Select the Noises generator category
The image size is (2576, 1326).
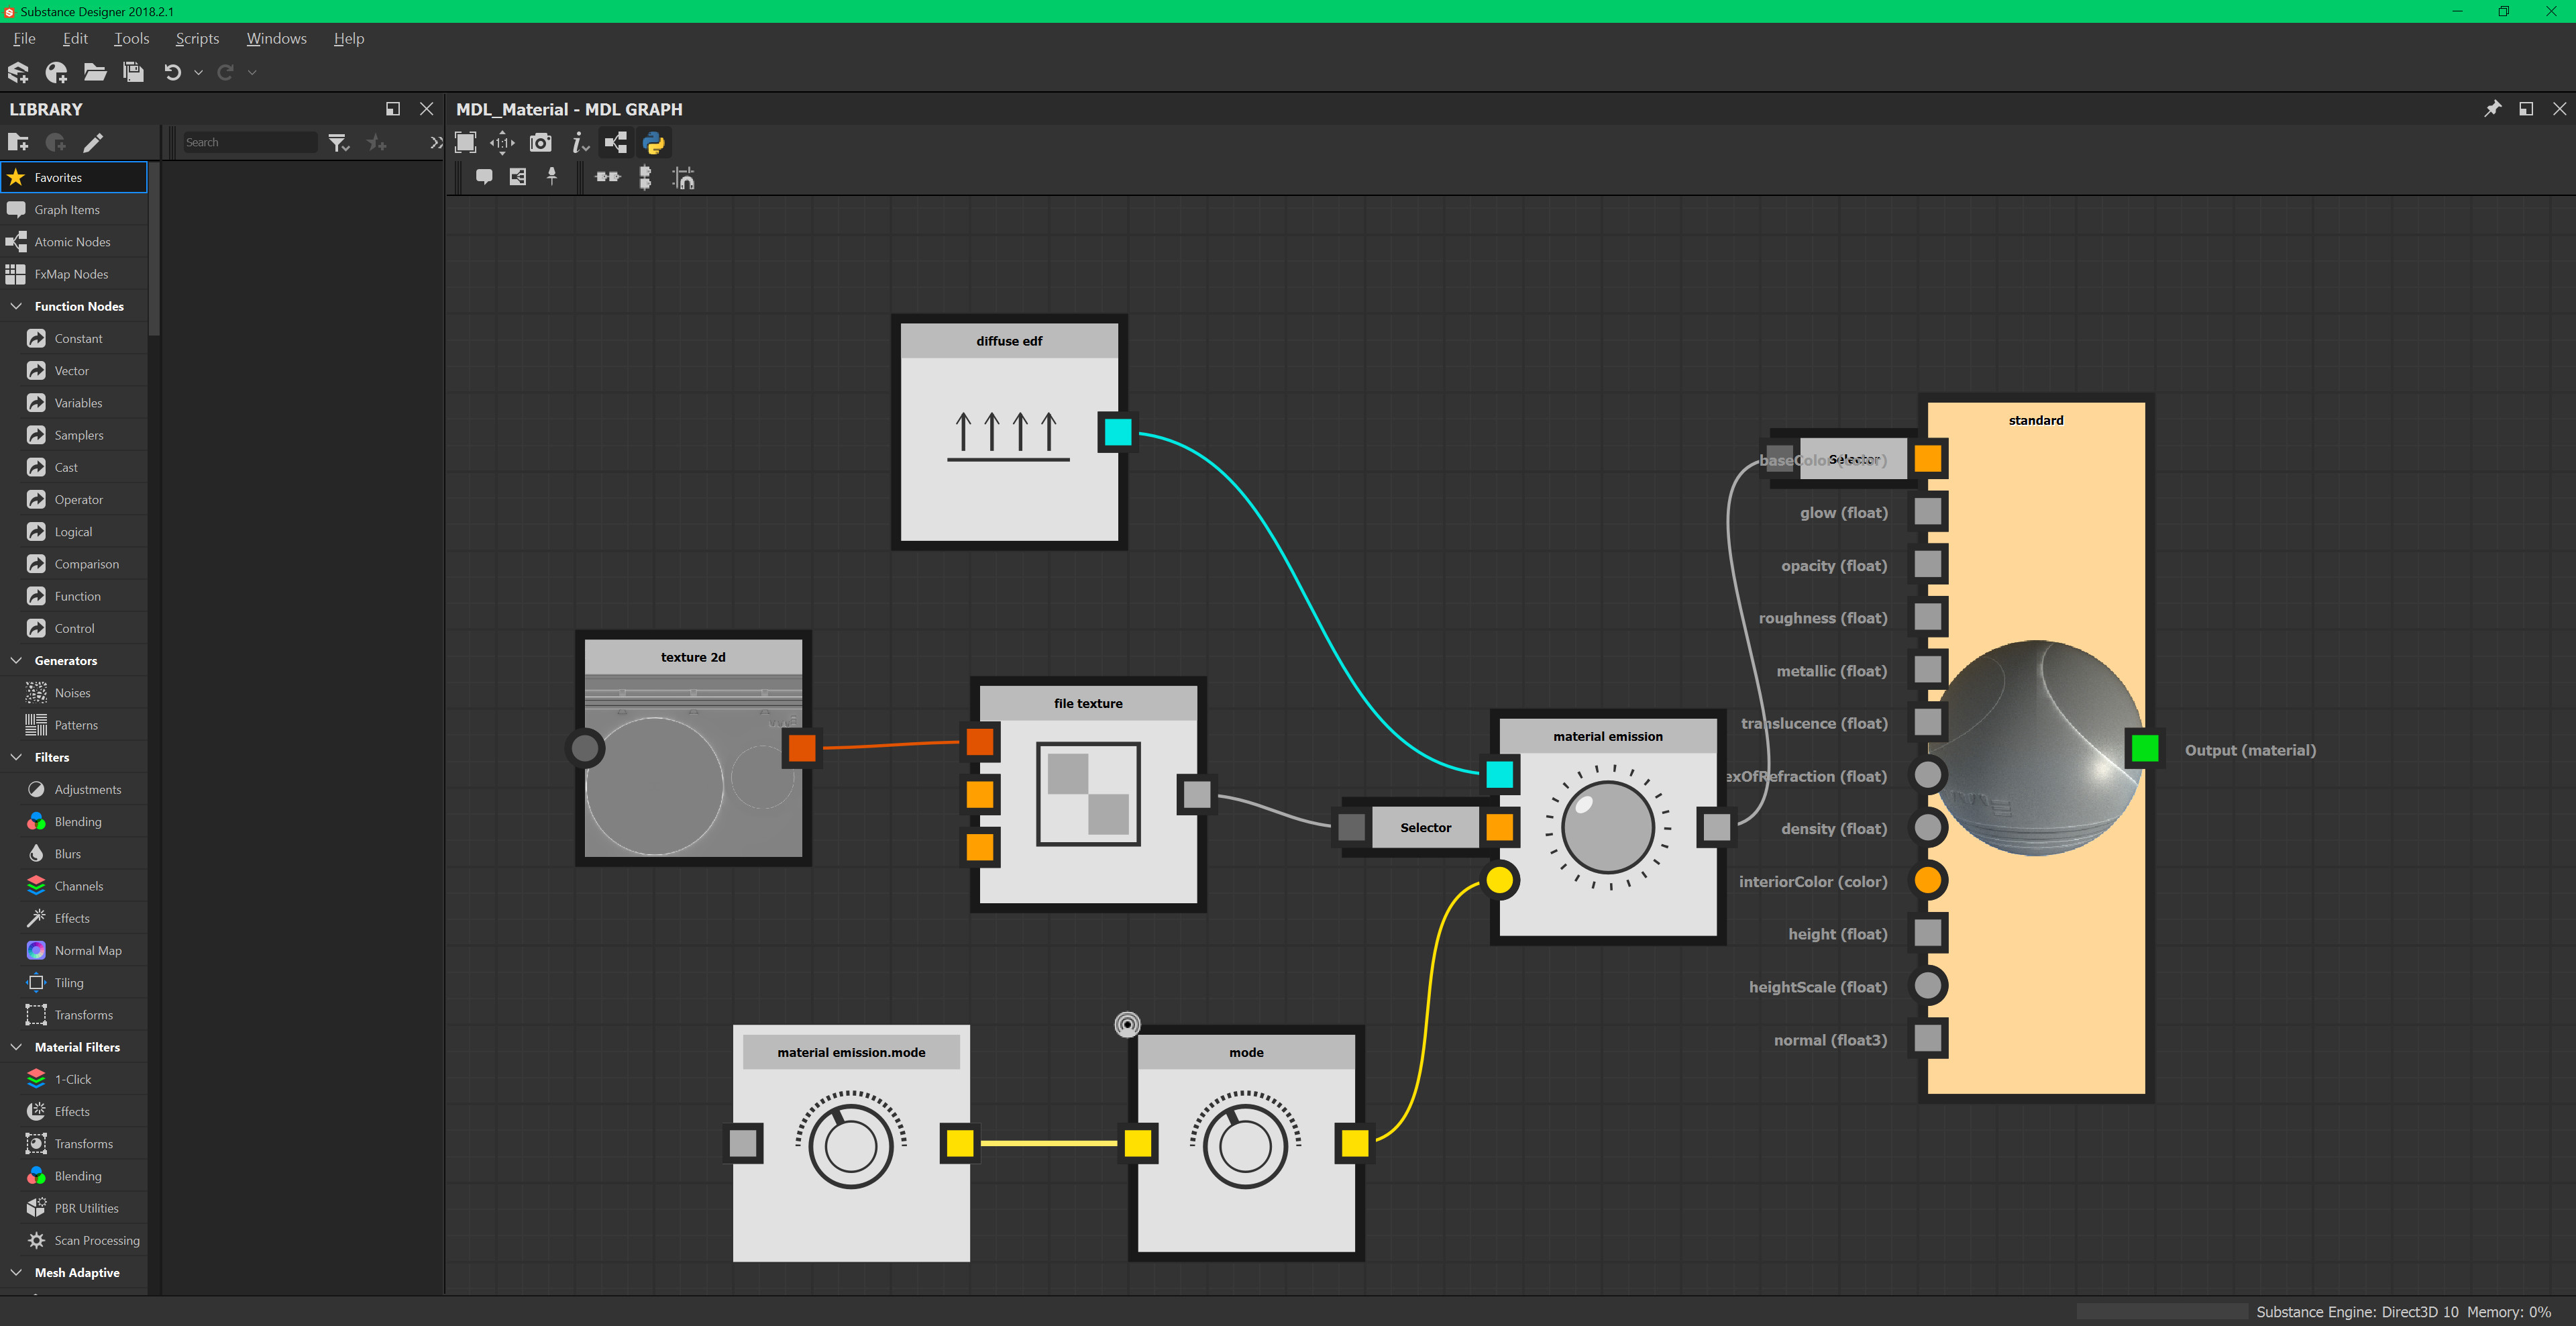(x=72, y=692)
